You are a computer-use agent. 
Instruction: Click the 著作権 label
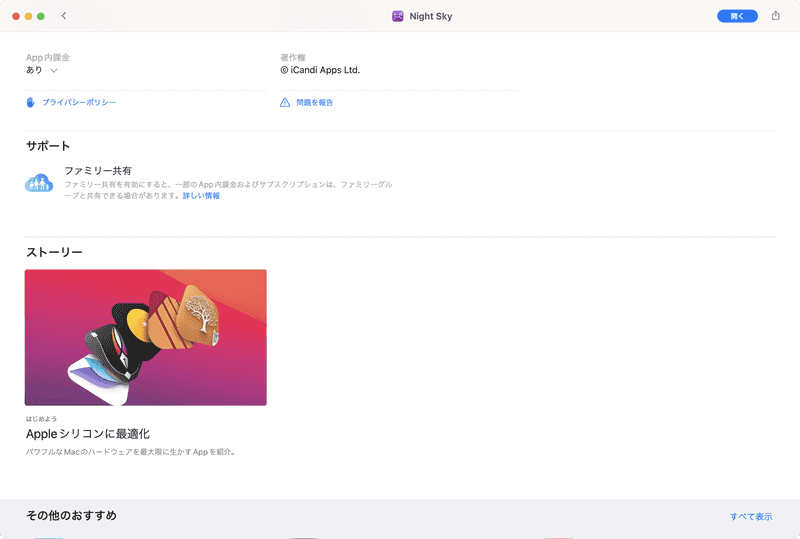point(293,58)
